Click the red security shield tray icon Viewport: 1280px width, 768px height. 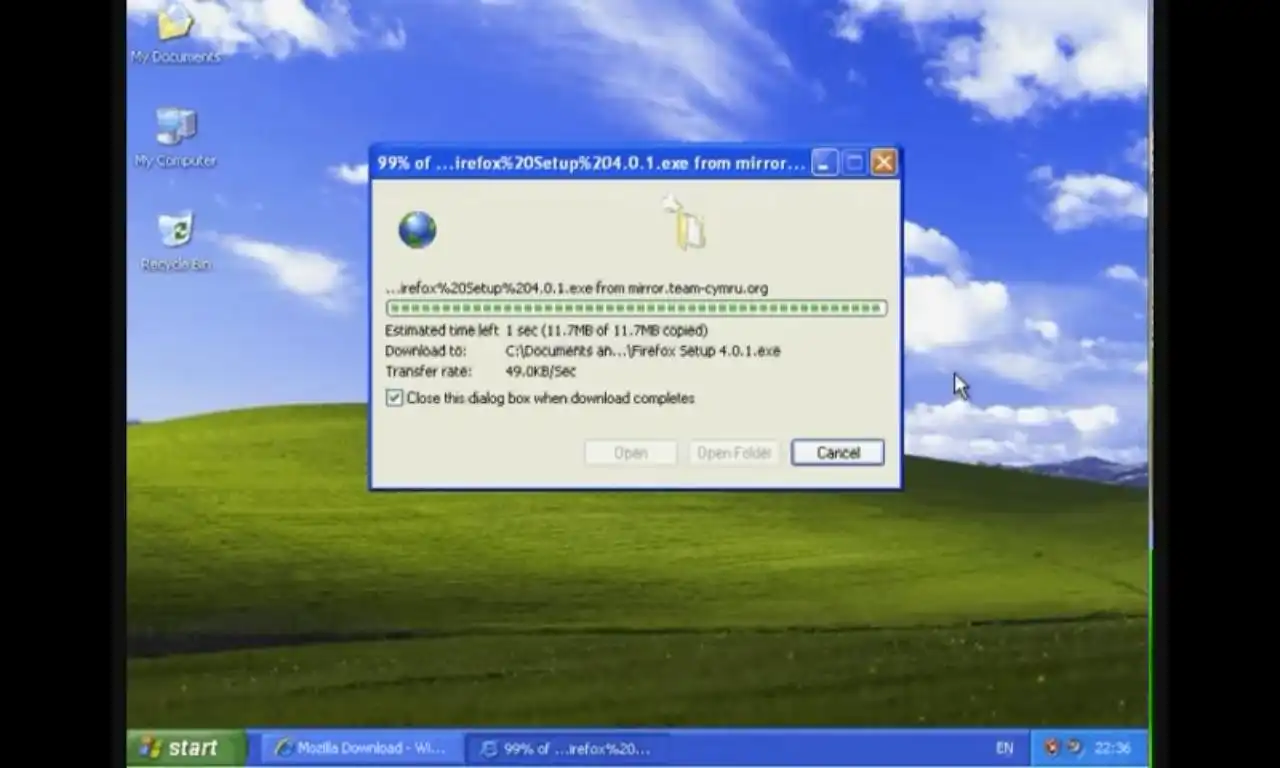click(1051, 747)
